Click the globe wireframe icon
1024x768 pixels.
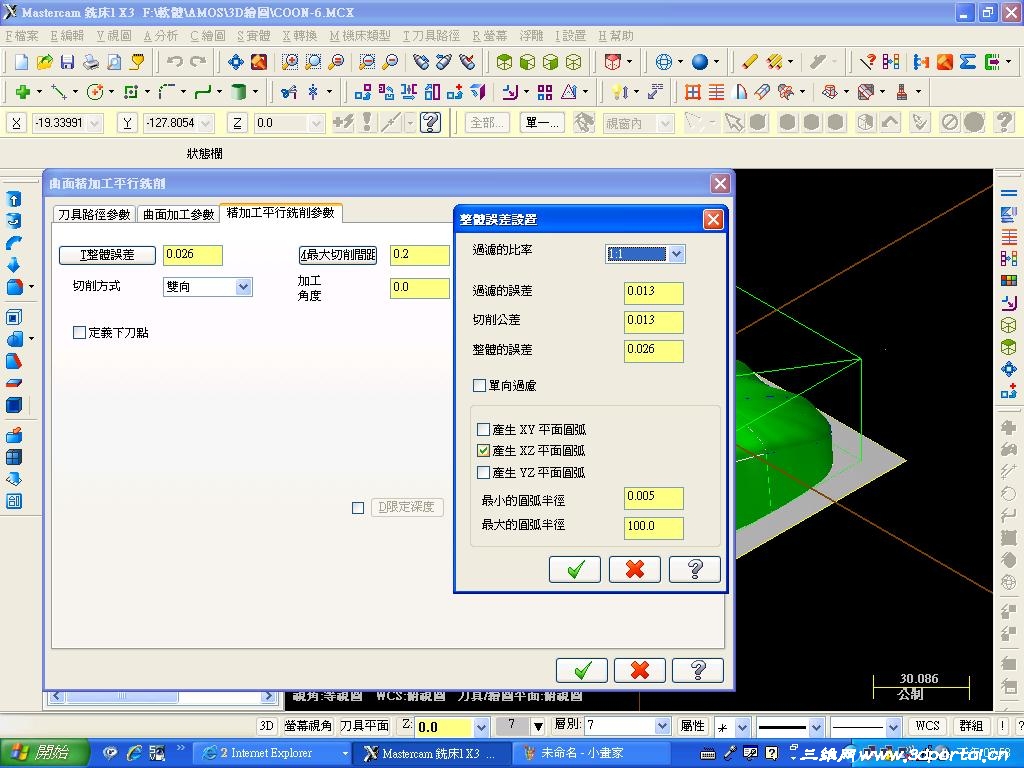[x=664, y=62]
